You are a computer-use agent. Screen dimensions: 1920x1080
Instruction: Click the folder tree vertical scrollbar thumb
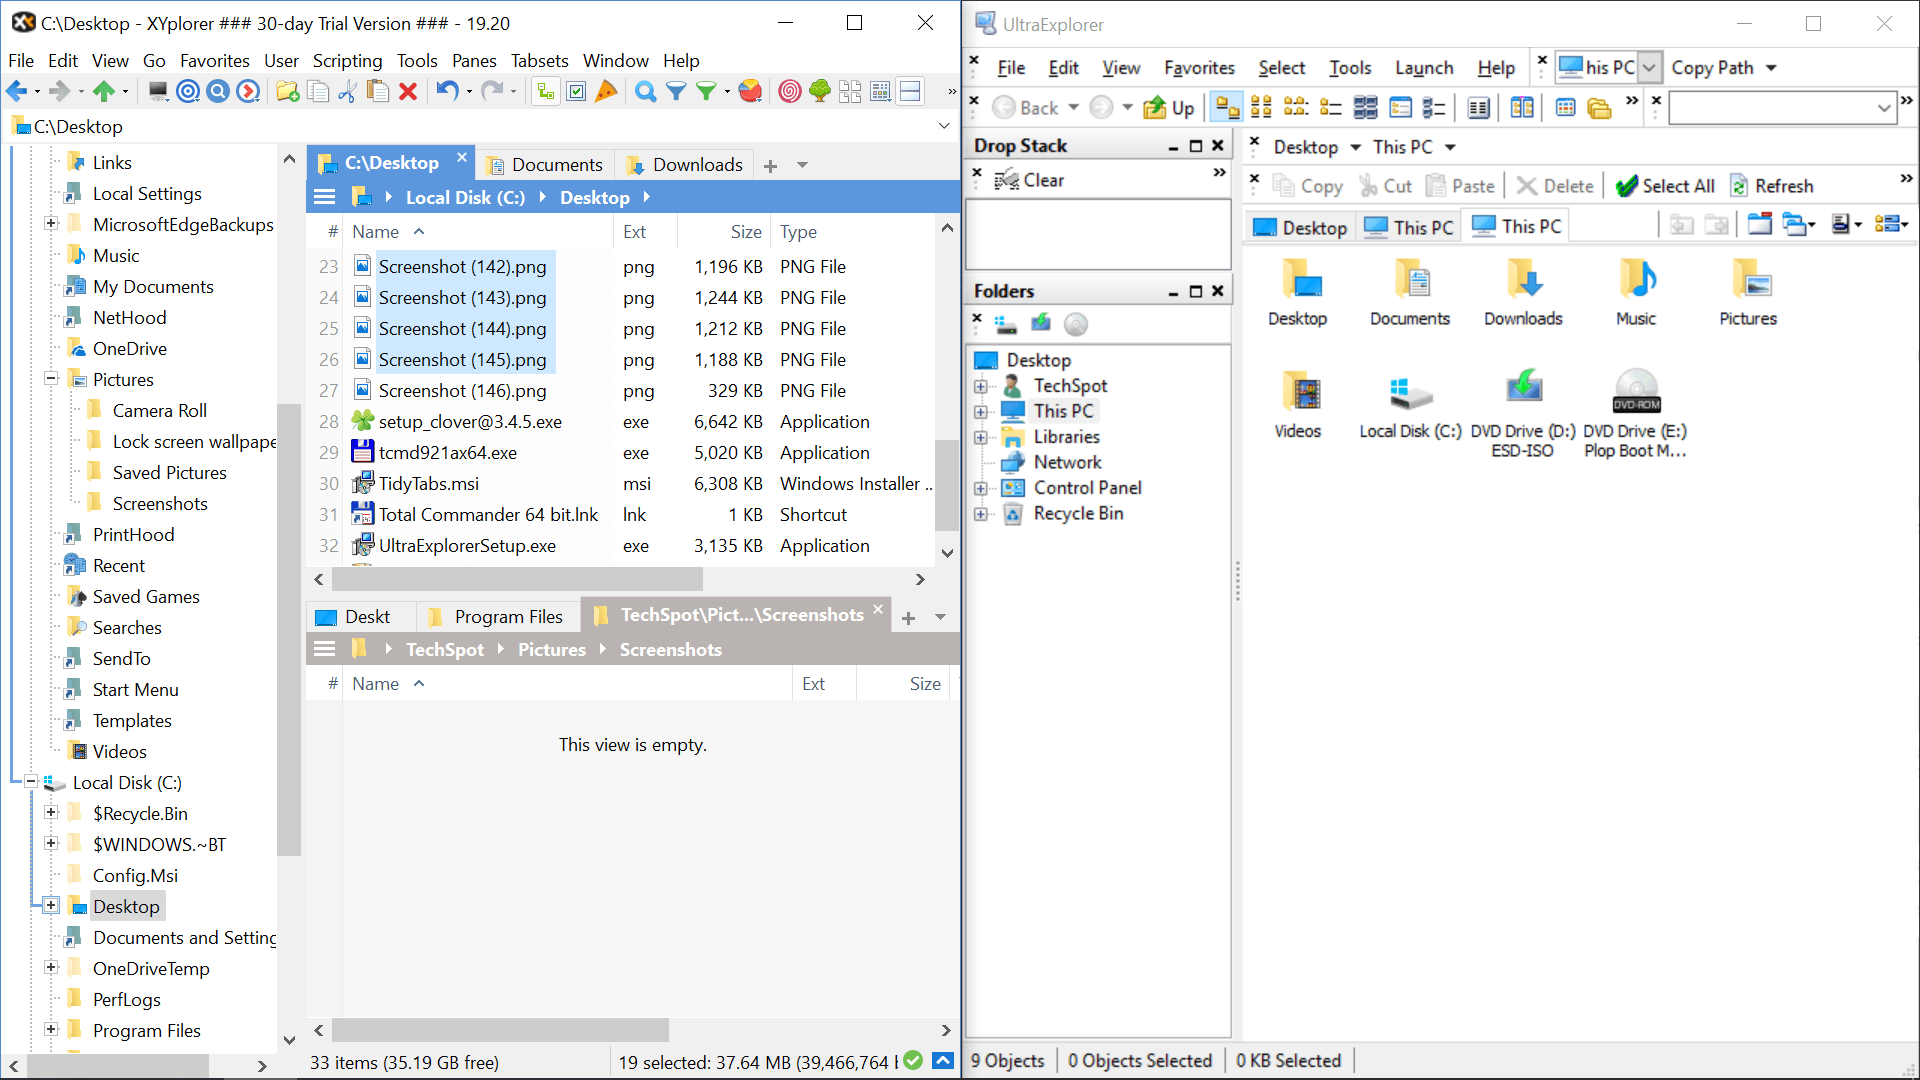(x=288, y=629)
